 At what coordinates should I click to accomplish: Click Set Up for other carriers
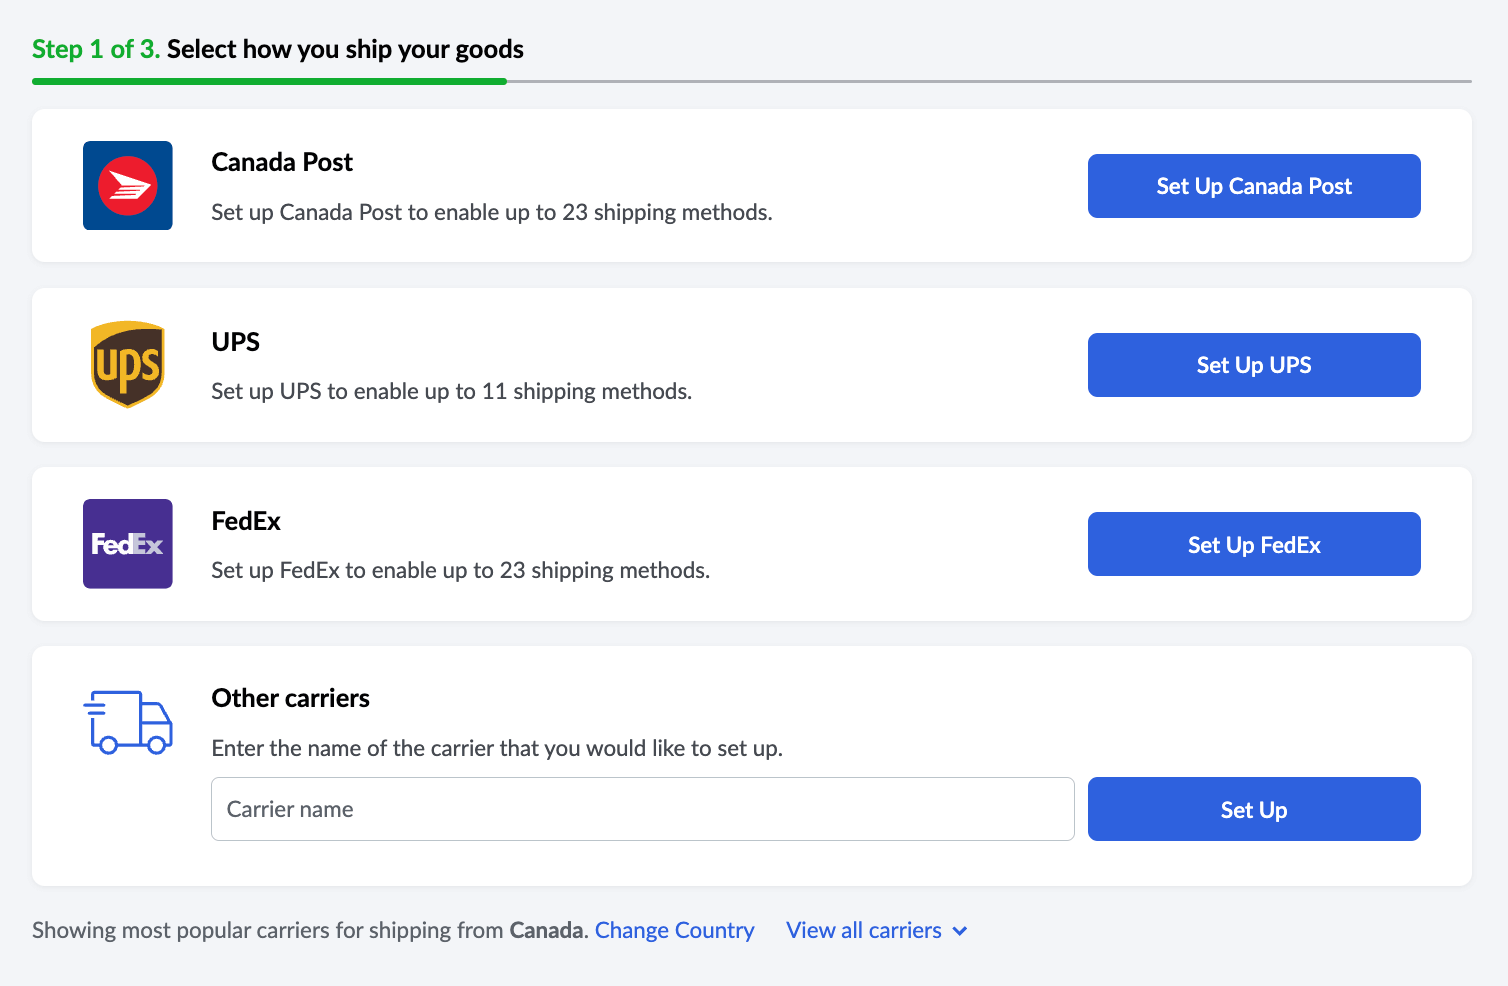(1254, 809)
